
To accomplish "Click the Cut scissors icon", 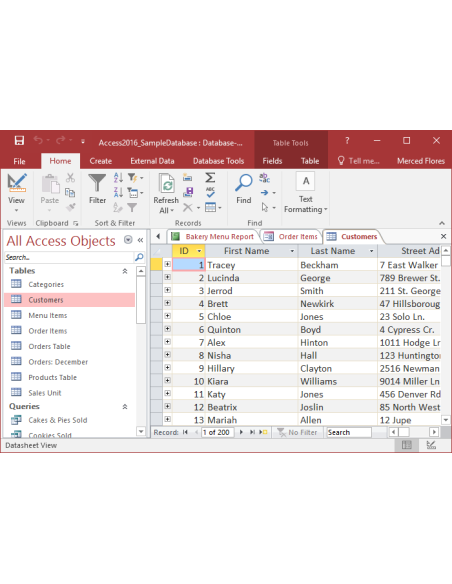I will 70,178.
